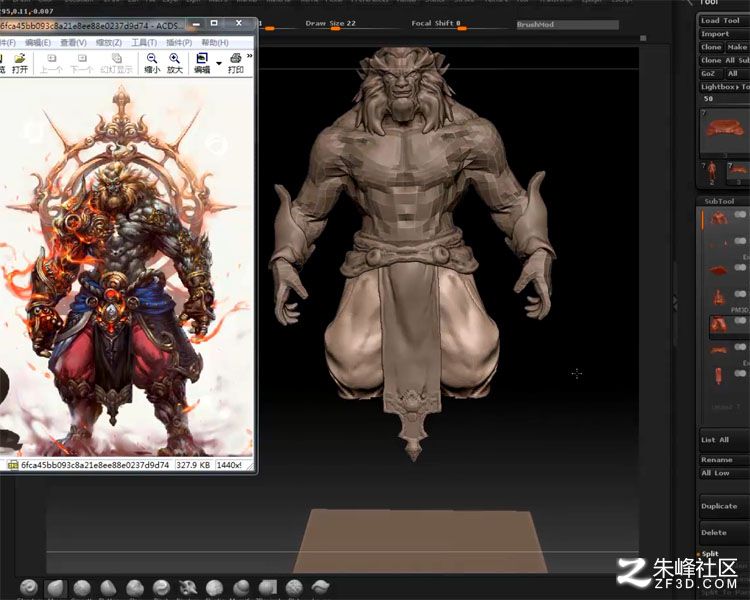Click the 编辑 edit image toolbar icon
The width and height of the screenshot is (750, 600).
point(202,63)
